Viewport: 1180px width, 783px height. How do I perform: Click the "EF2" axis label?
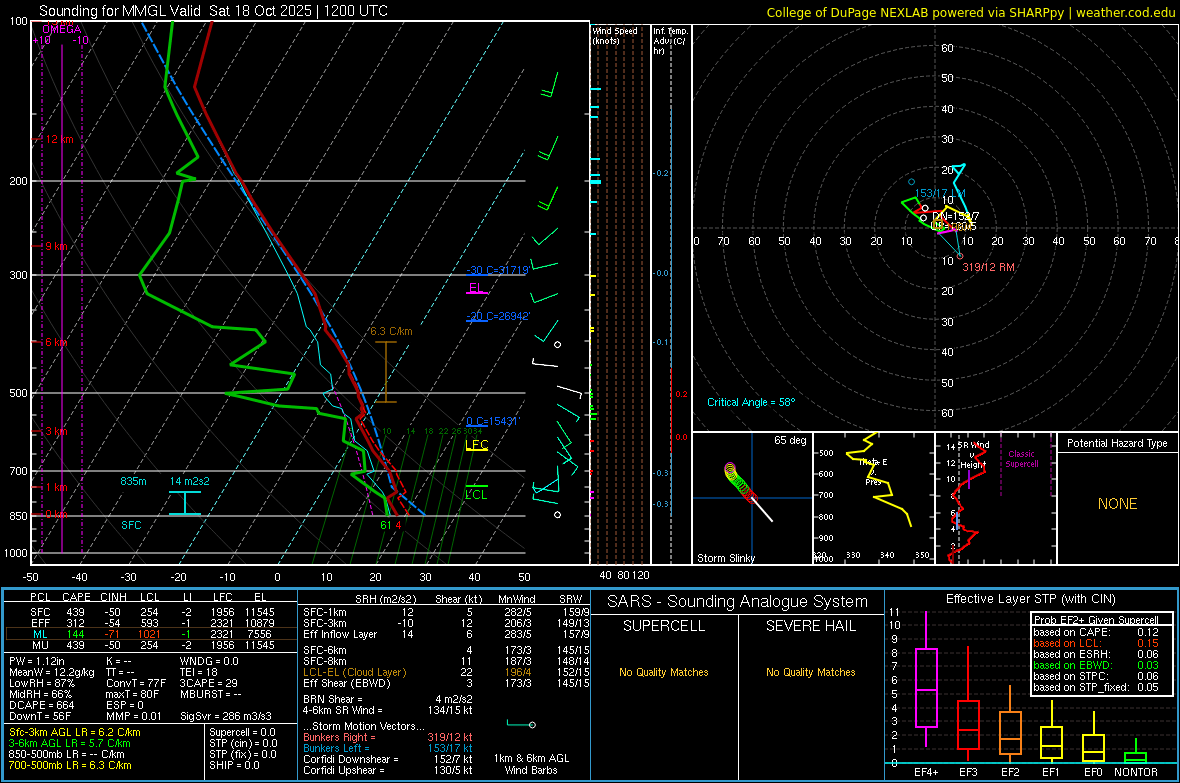[1010, 772]
